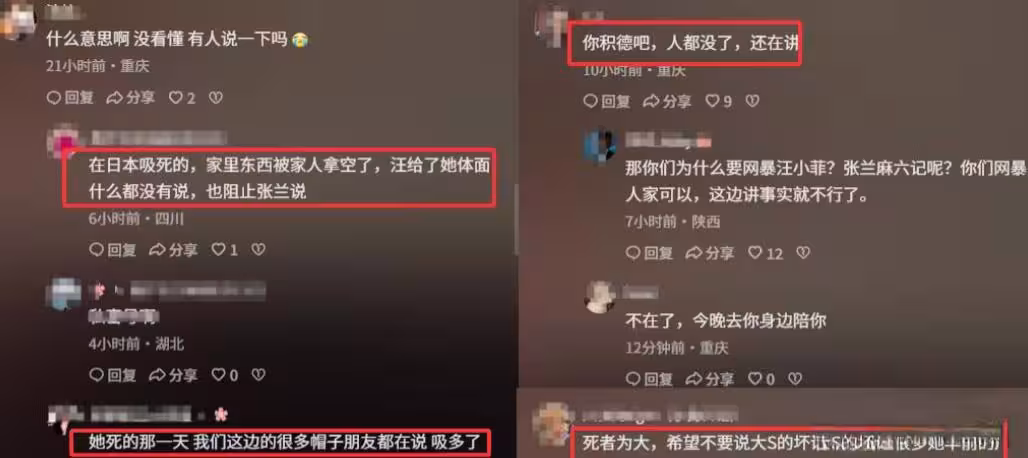The height and width of the screenshot is (458, 1028).
Task: Like the comment with 9 likes
Action: tap(719, 102)
